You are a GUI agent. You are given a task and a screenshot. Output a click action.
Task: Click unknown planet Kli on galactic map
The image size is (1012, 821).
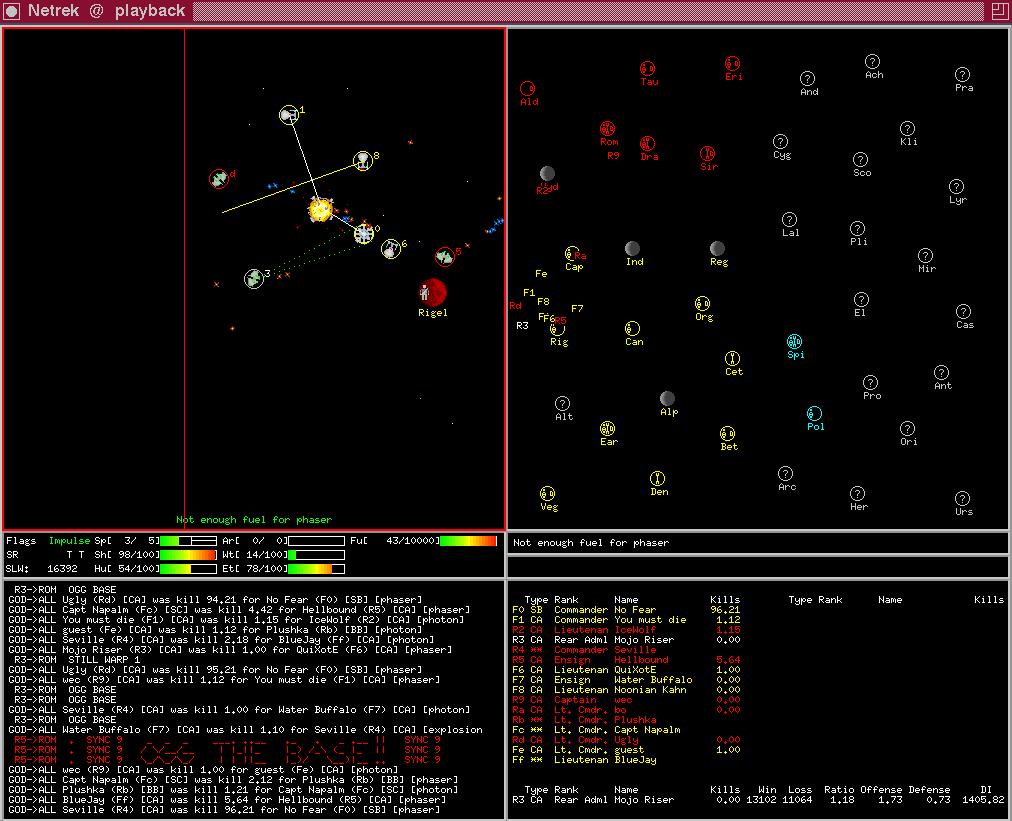[907, 128]
